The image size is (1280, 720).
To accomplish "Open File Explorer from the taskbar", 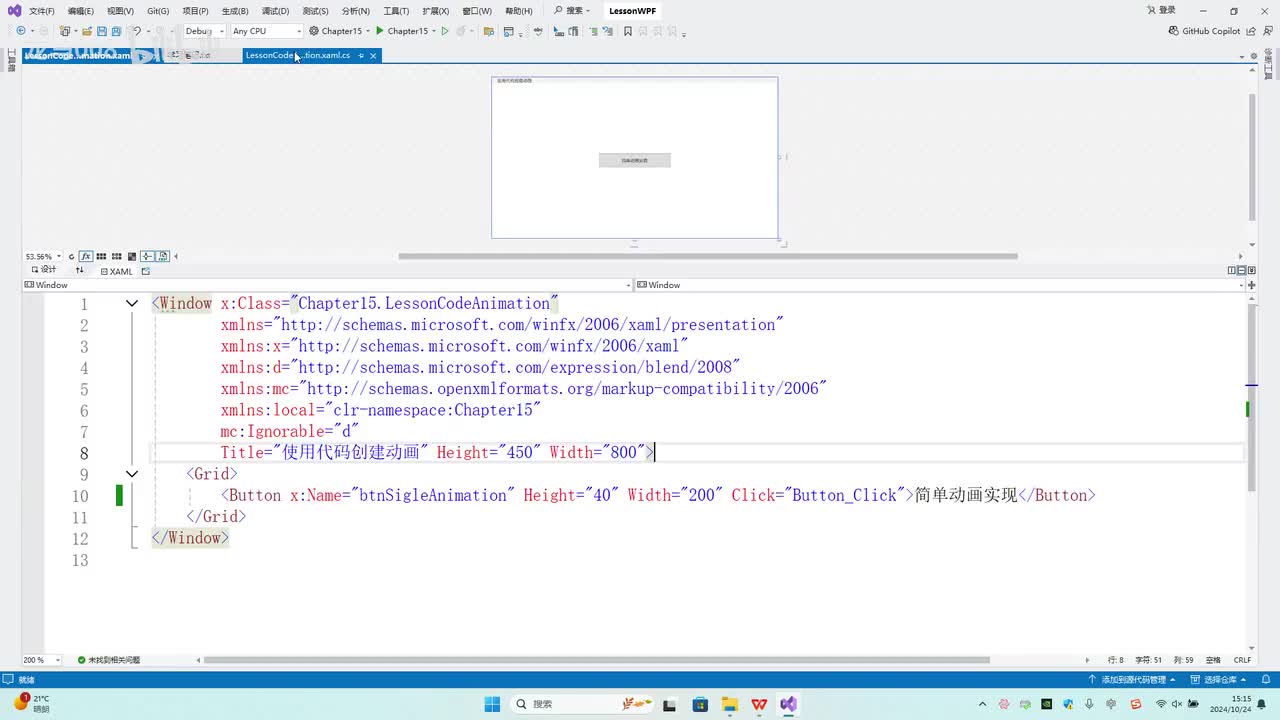I will tap(730, 704).
